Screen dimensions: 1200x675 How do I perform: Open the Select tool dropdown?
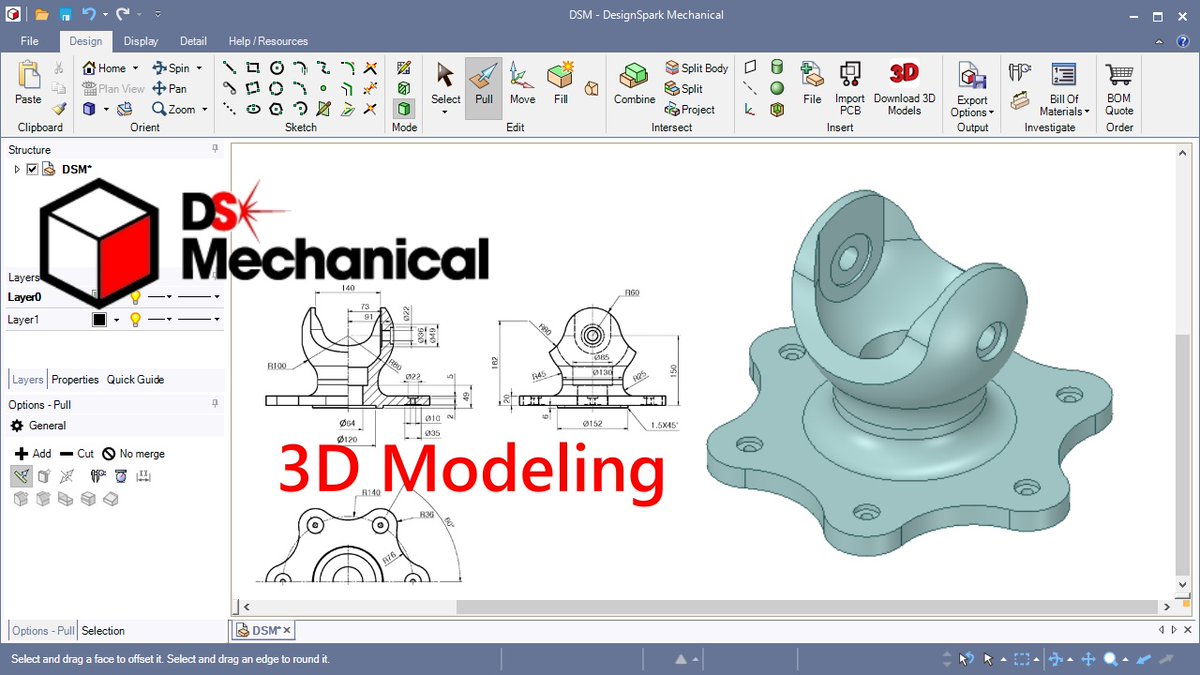point(445,112)
